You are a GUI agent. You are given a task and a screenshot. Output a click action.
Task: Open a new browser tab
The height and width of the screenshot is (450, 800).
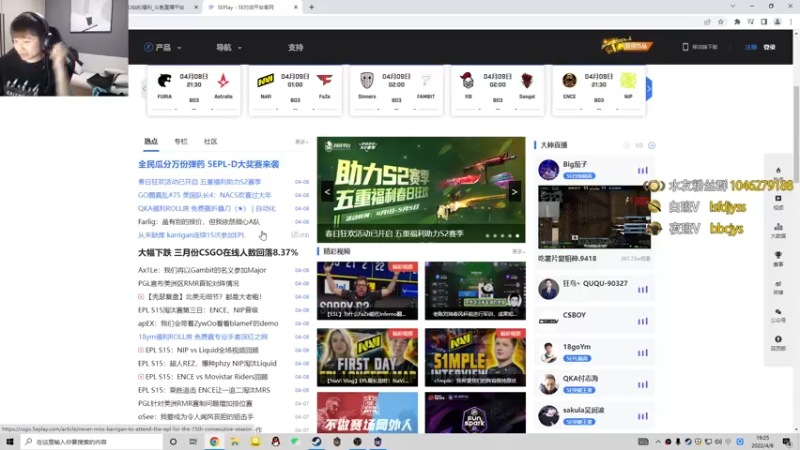[x=311, y=7]
